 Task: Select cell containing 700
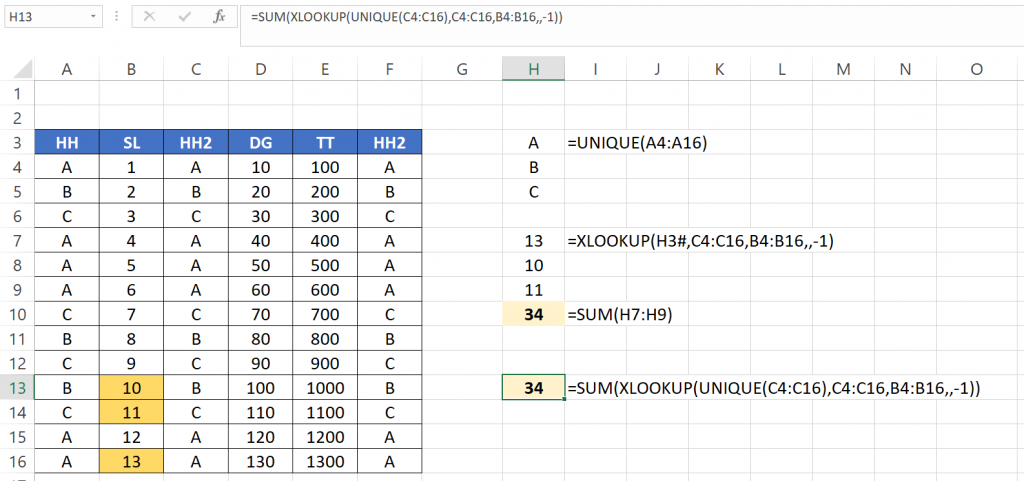point(325,314)
